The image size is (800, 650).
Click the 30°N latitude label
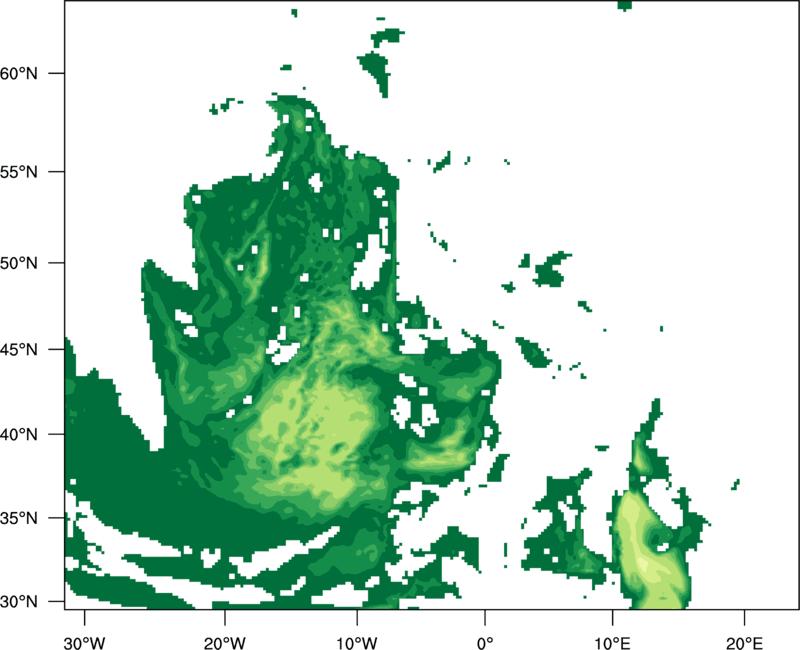tap(19, 602)
